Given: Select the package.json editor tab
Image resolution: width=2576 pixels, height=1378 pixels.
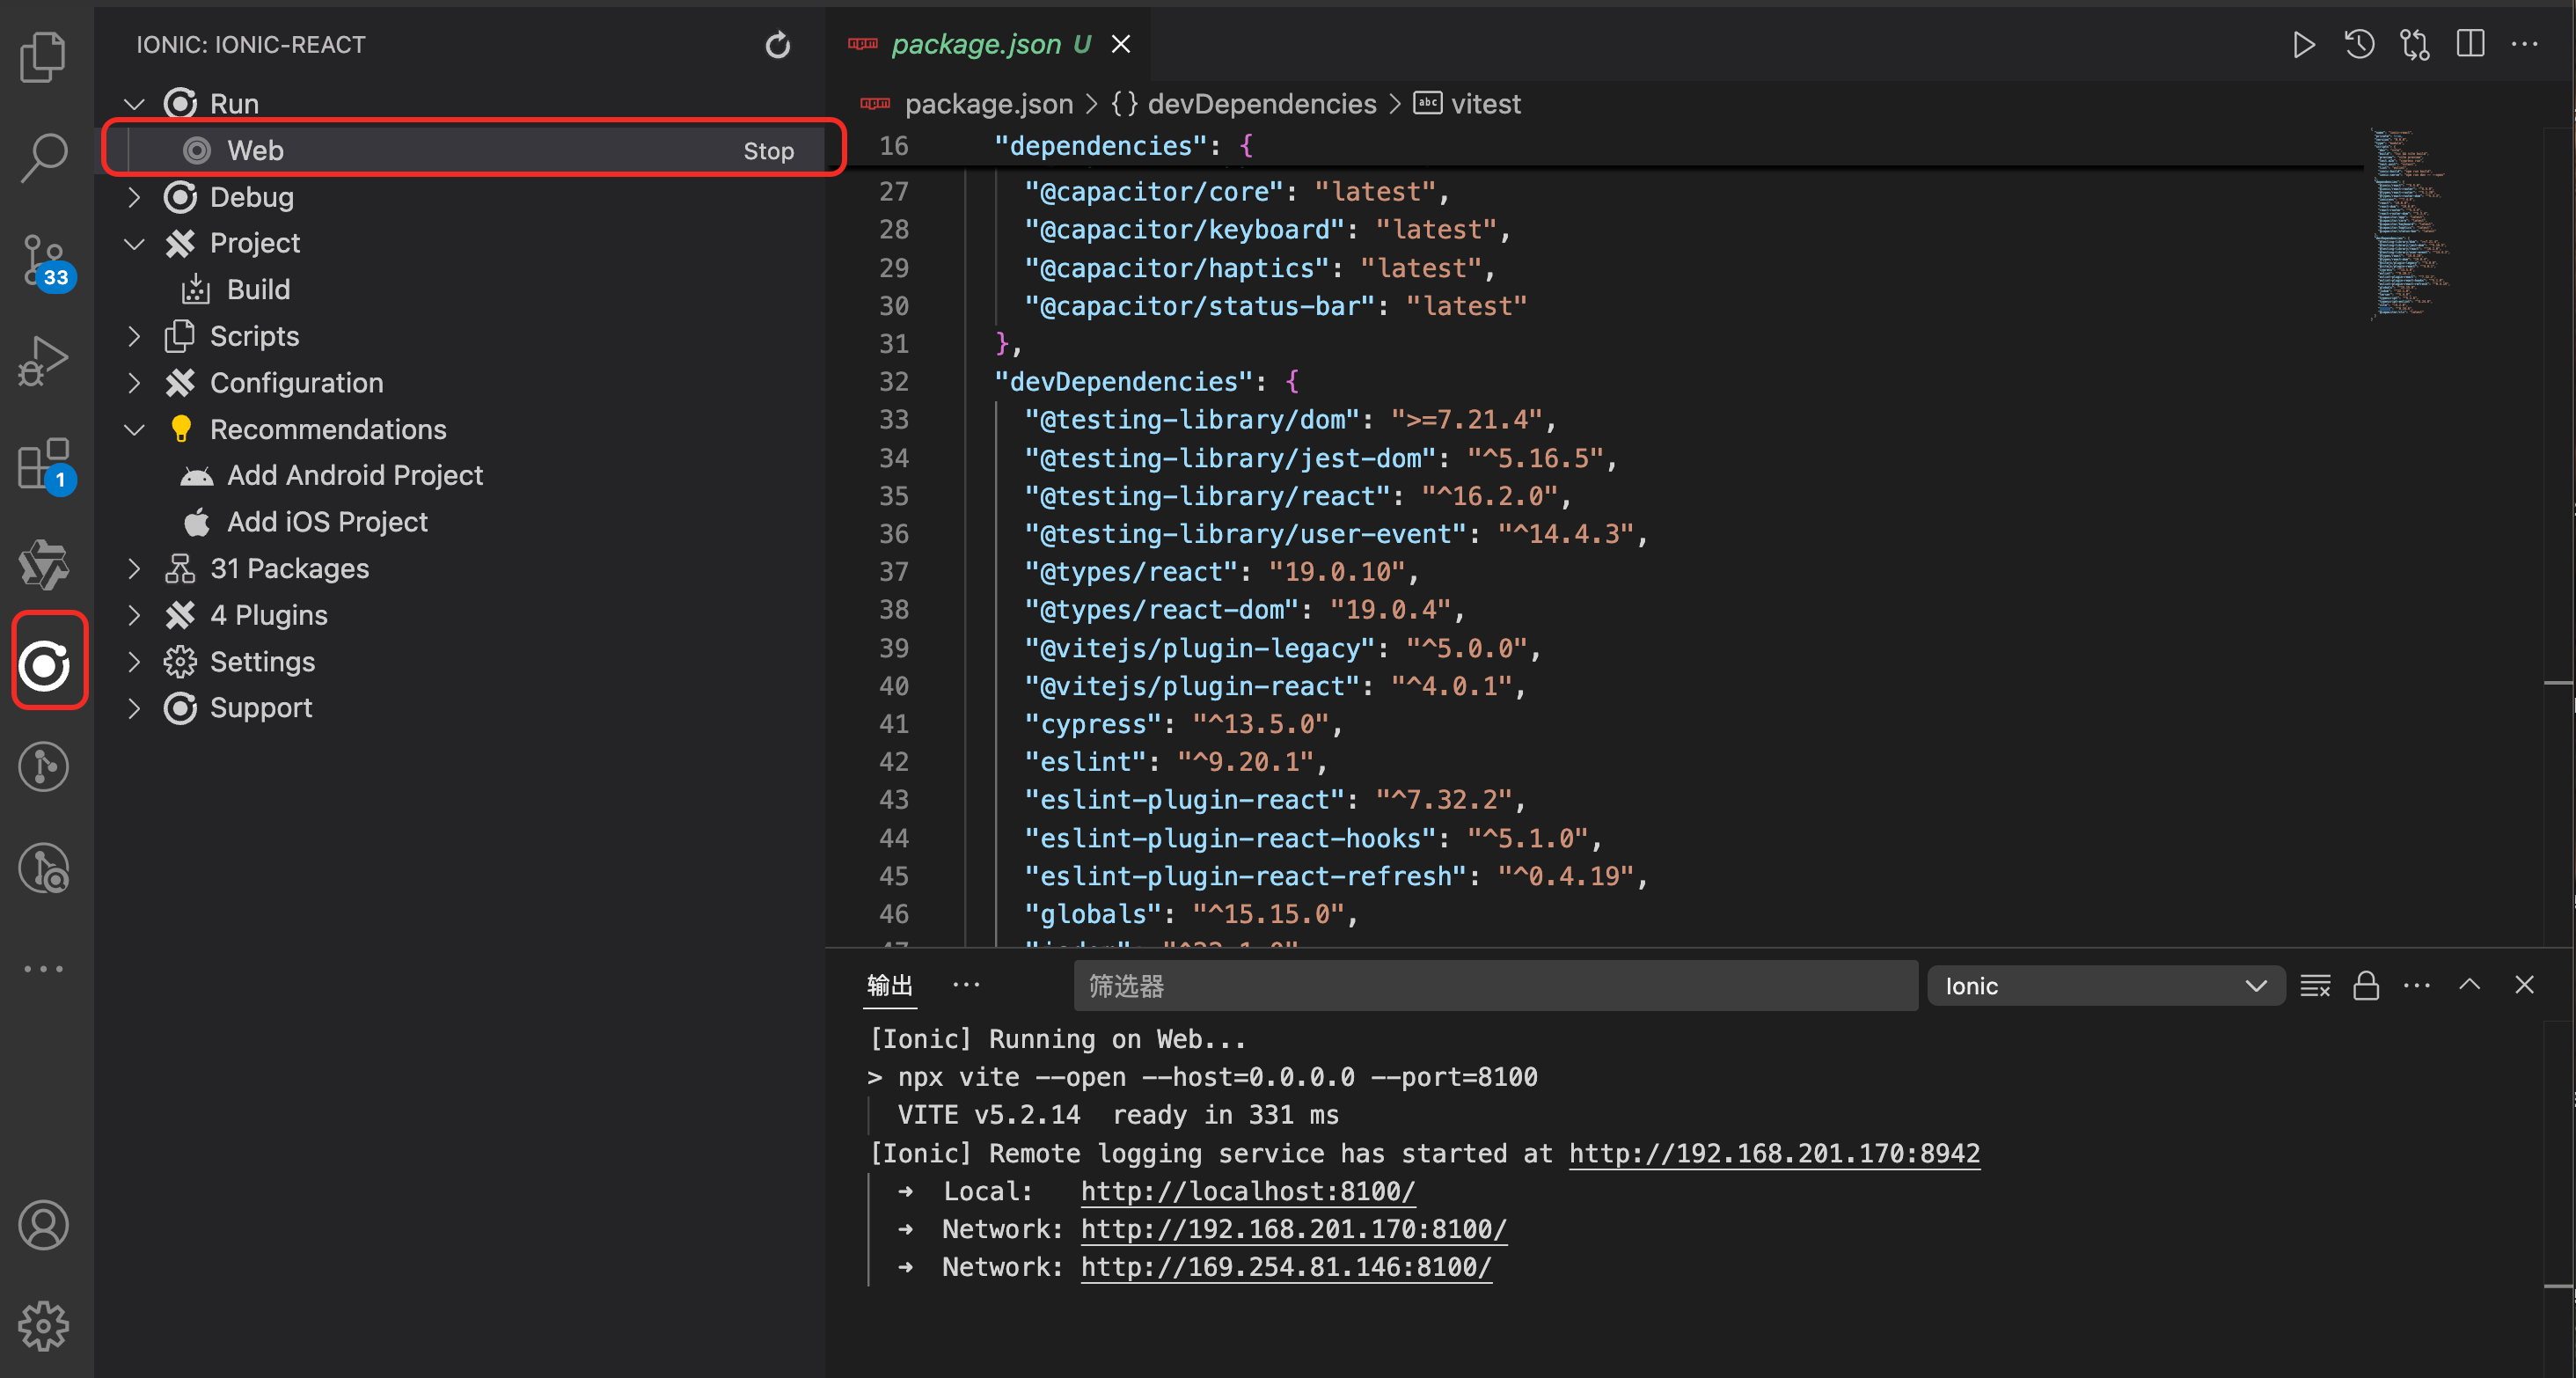Looking at the screenshot, I should coord(974,44).
